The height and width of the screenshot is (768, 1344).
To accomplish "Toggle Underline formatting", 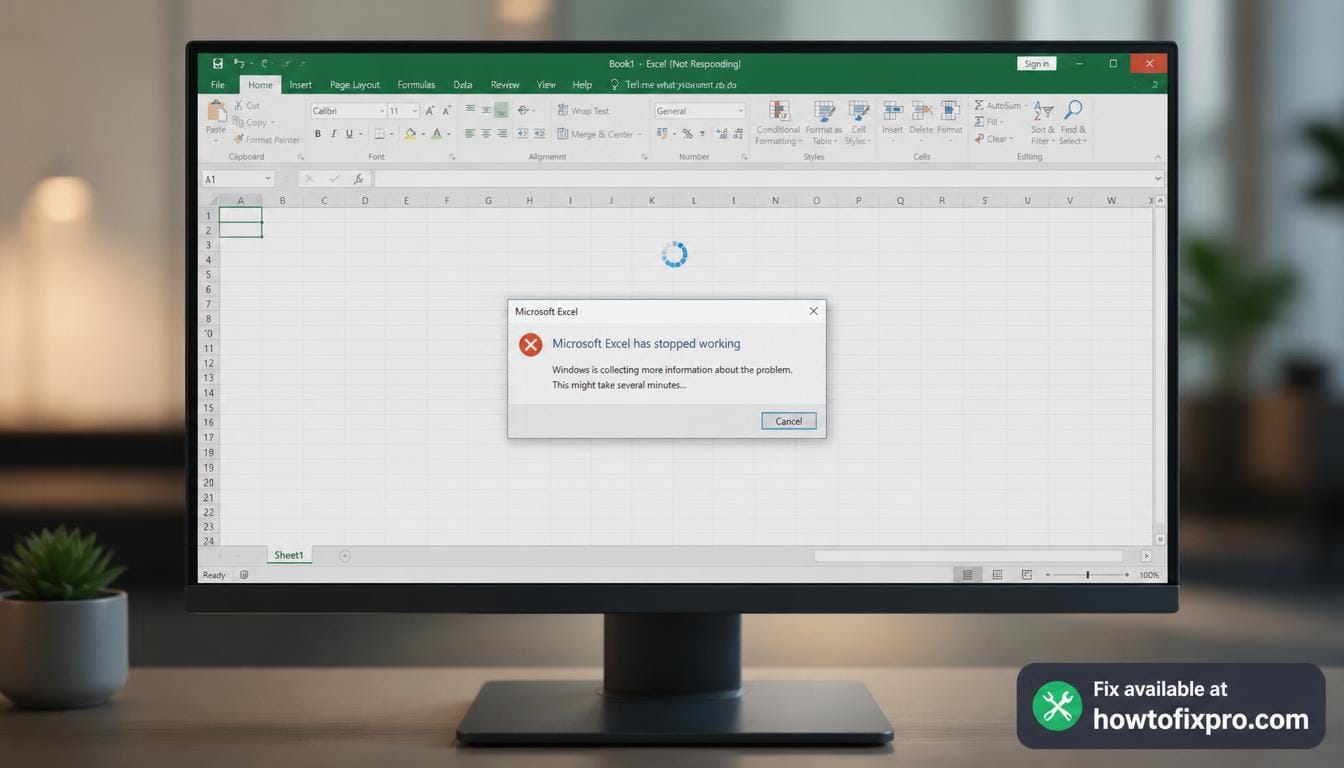I will (x=349, y=134).
